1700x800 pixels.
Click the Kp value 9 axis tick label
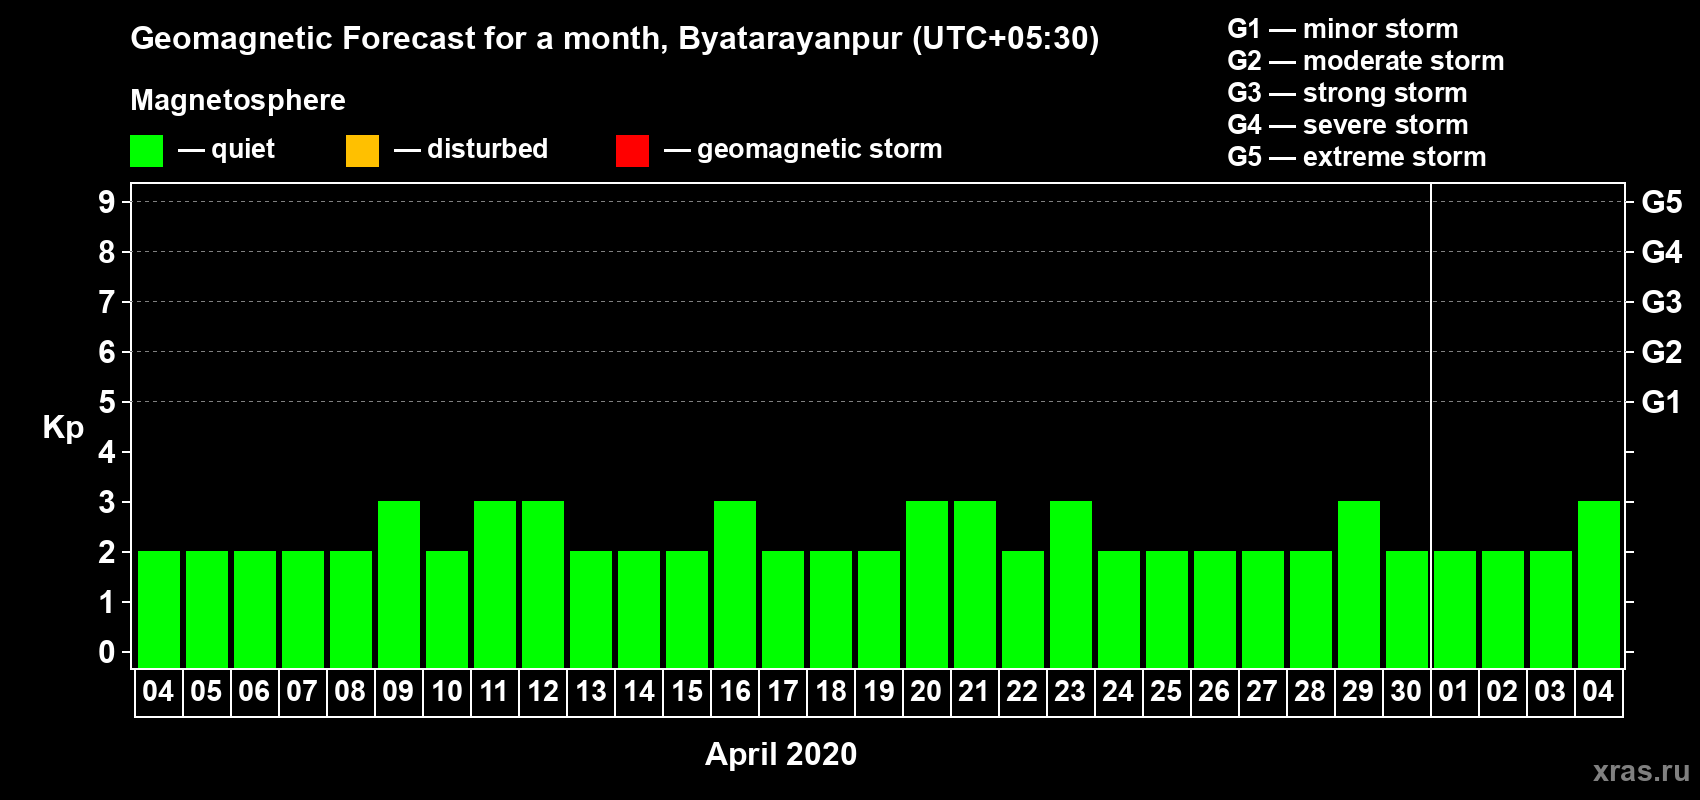[107, 202]
